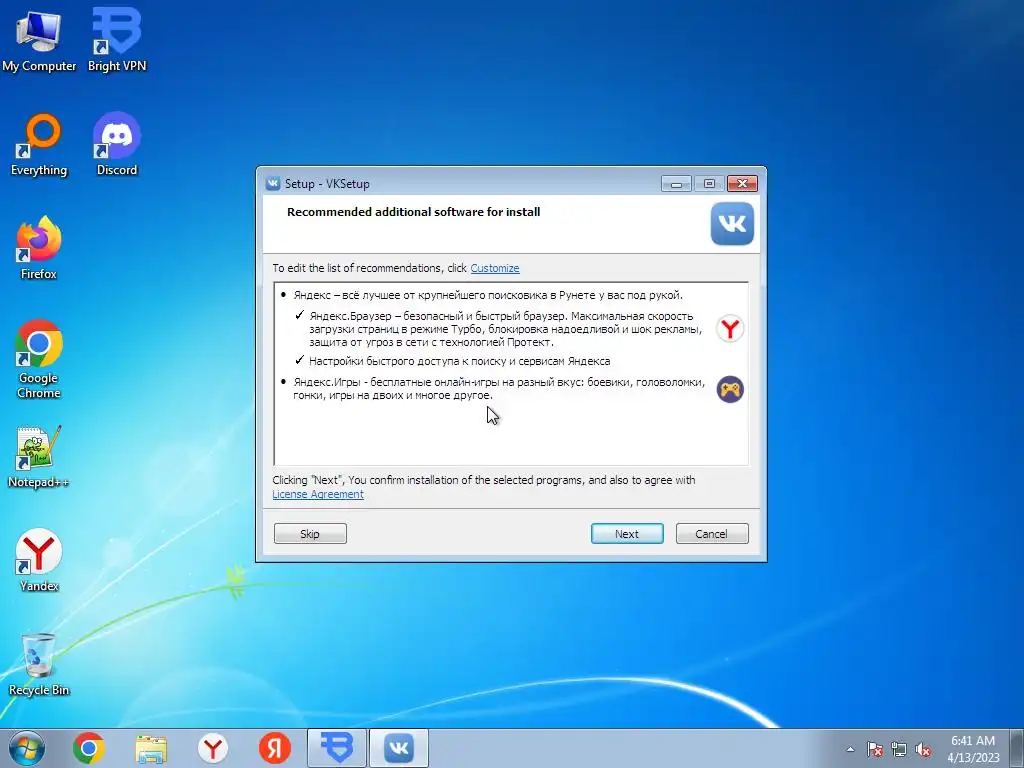Viewport: 1024px width, 768px height.
Task: Launch Chrome from the taskbar
Action: pyautogui.click(x=89, y=748)
